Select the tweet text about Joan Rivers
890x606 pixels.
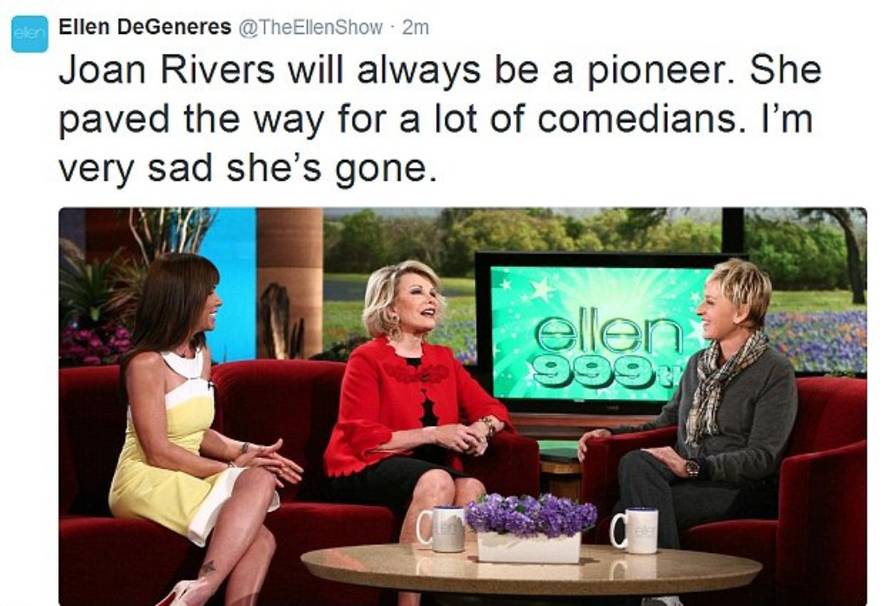pos(440,119)
